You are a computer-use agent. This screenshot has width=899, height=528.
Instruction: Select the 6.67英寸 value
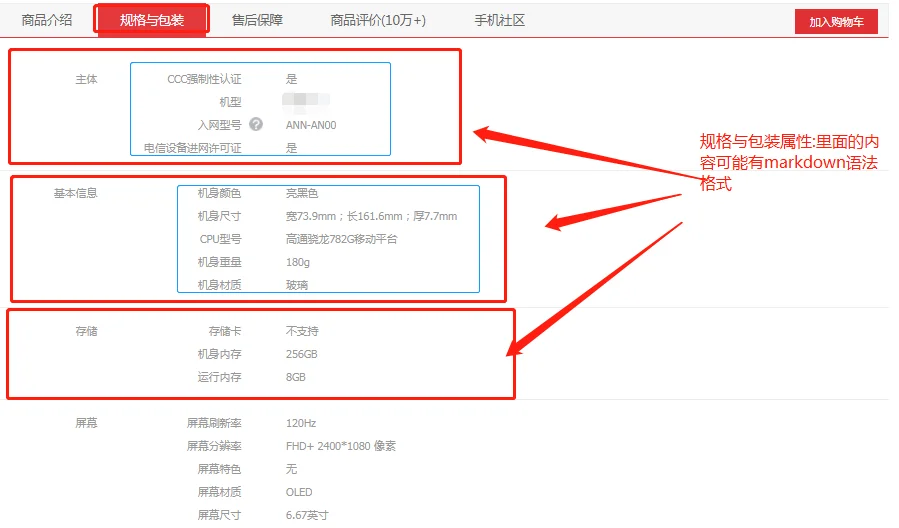pos(307,515)
